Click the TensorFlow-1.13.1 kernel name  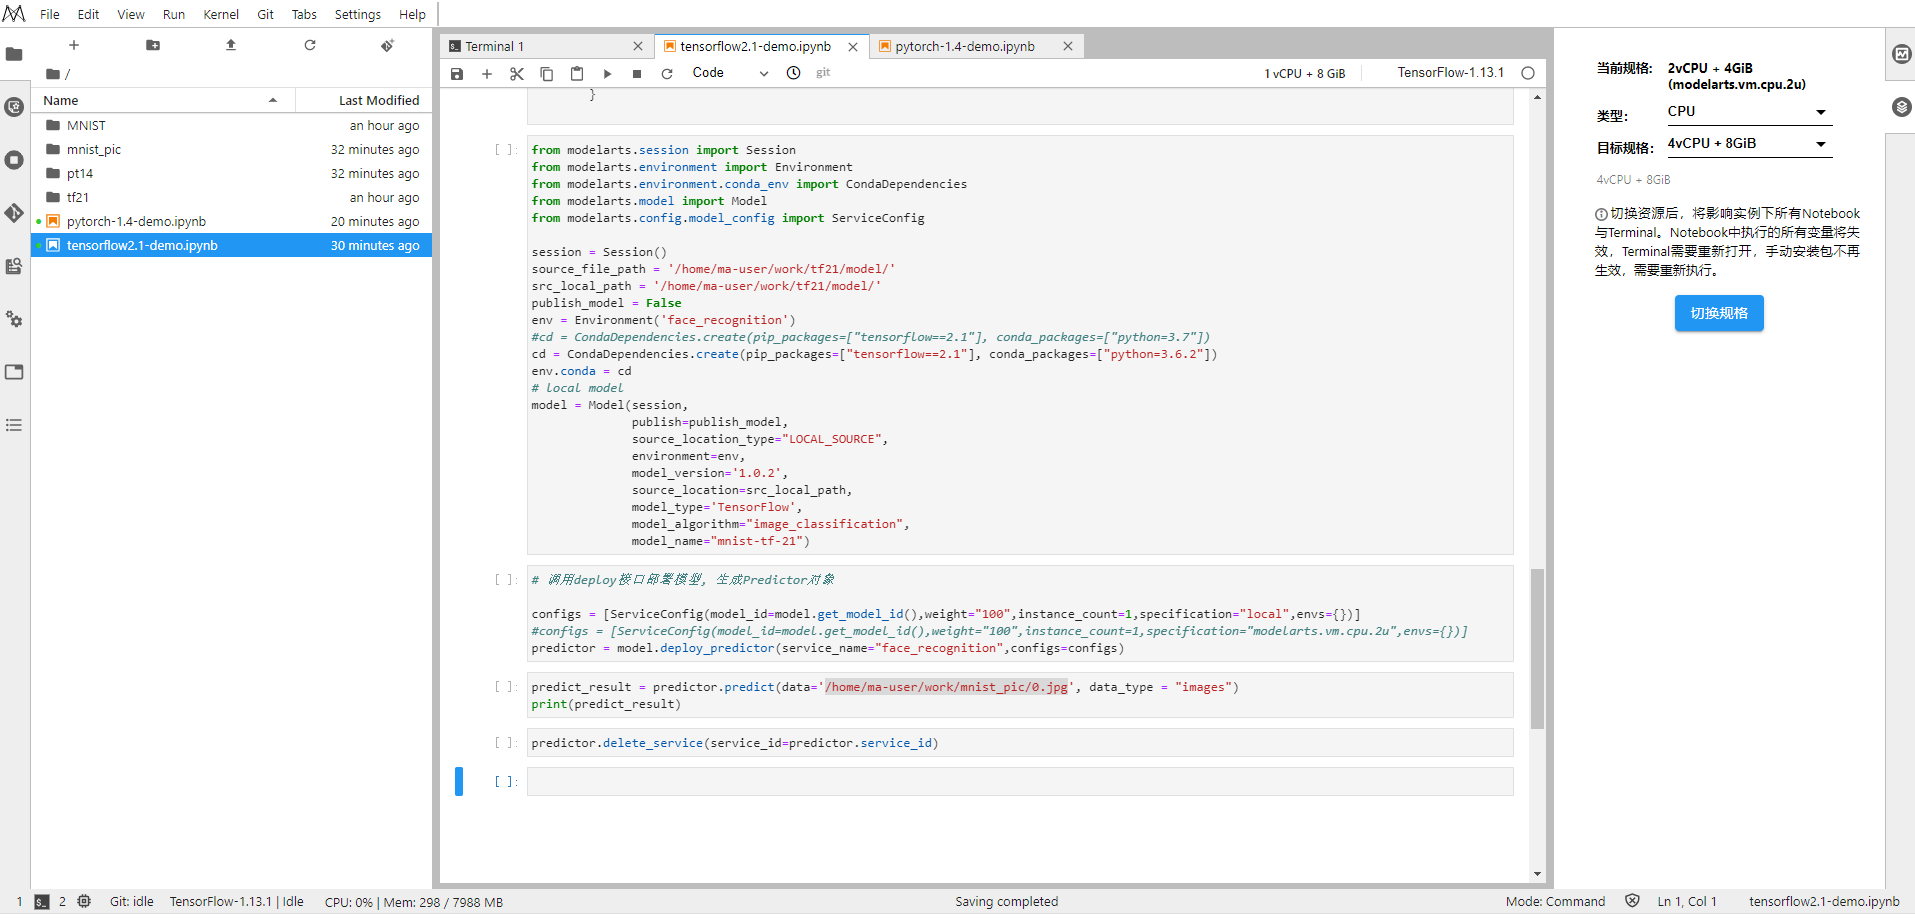(x=1450, y=73)
